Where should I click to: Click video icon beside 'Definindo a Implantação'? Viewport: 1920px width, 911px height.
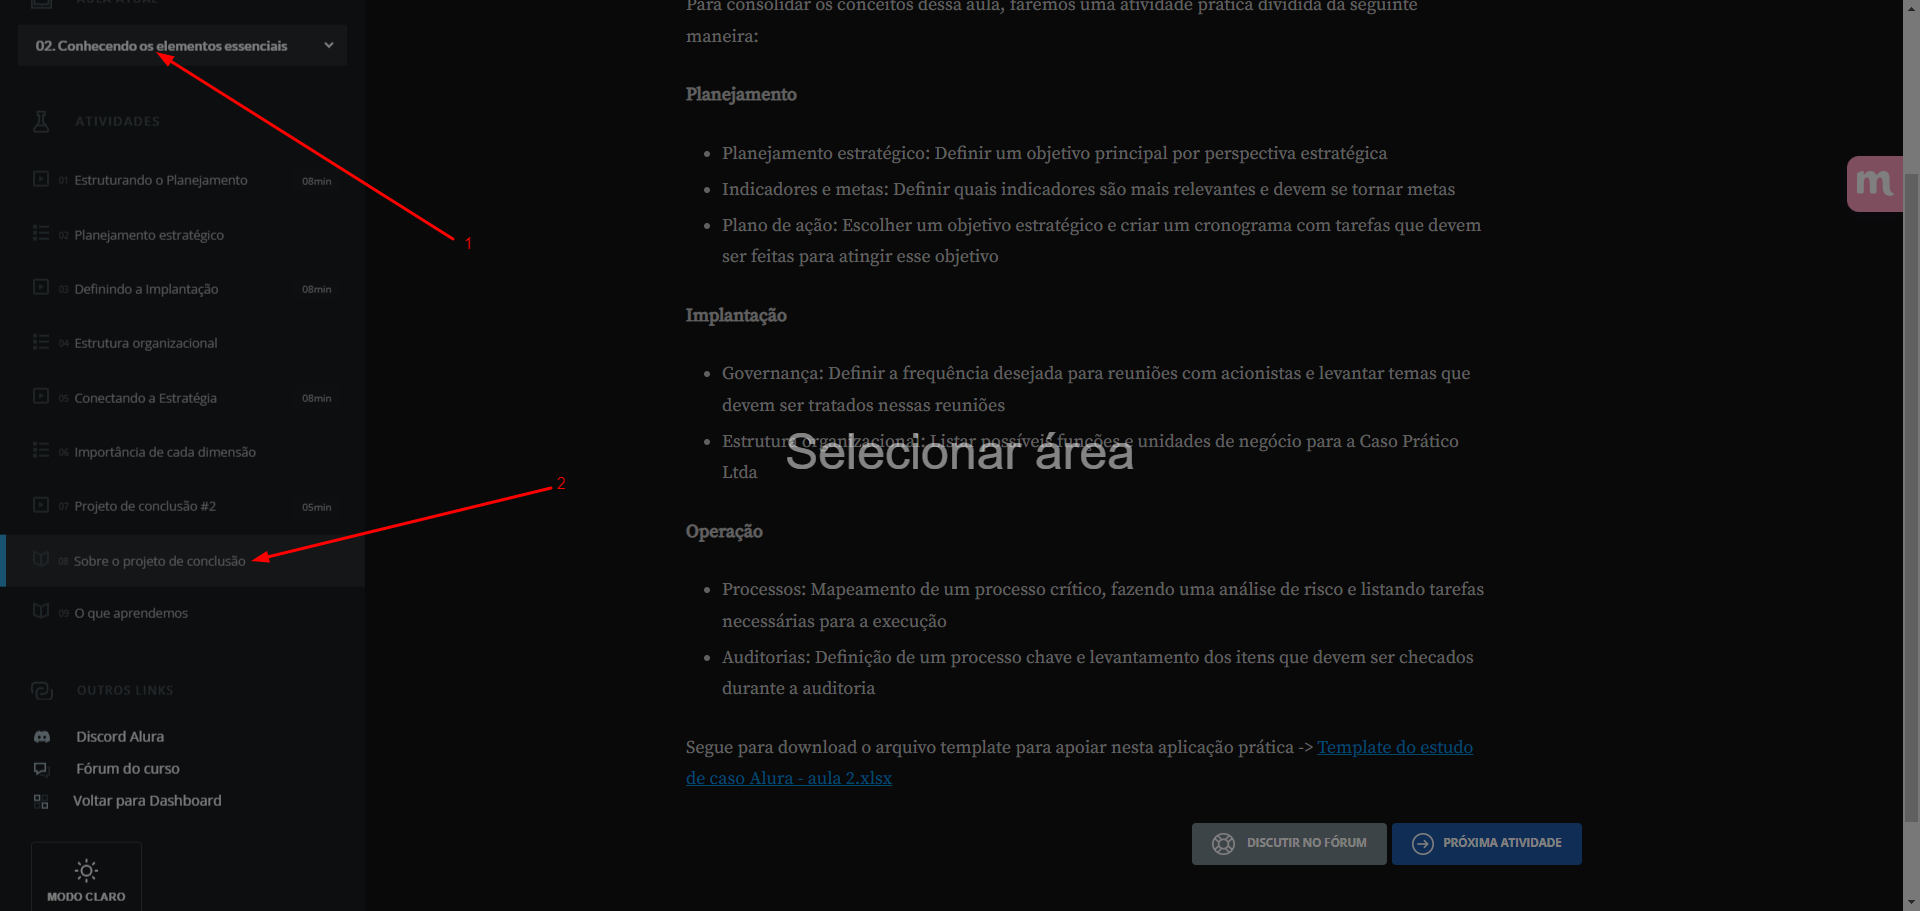click(x=41, y=287)
